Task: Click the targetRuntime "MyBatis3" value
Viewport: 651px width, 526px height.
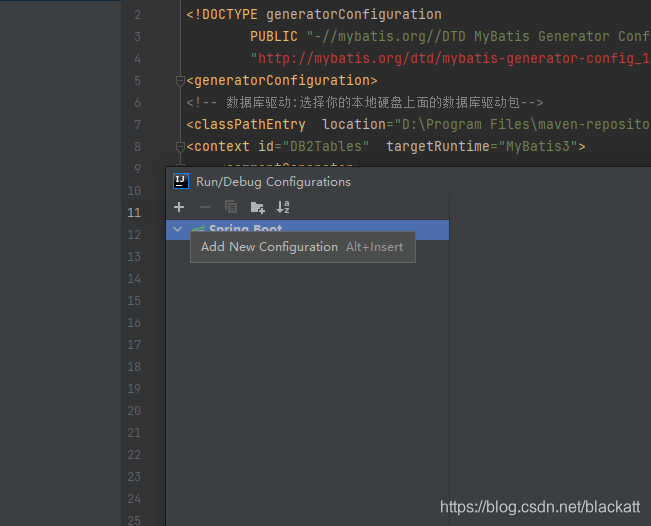Action: pos(538,147)
